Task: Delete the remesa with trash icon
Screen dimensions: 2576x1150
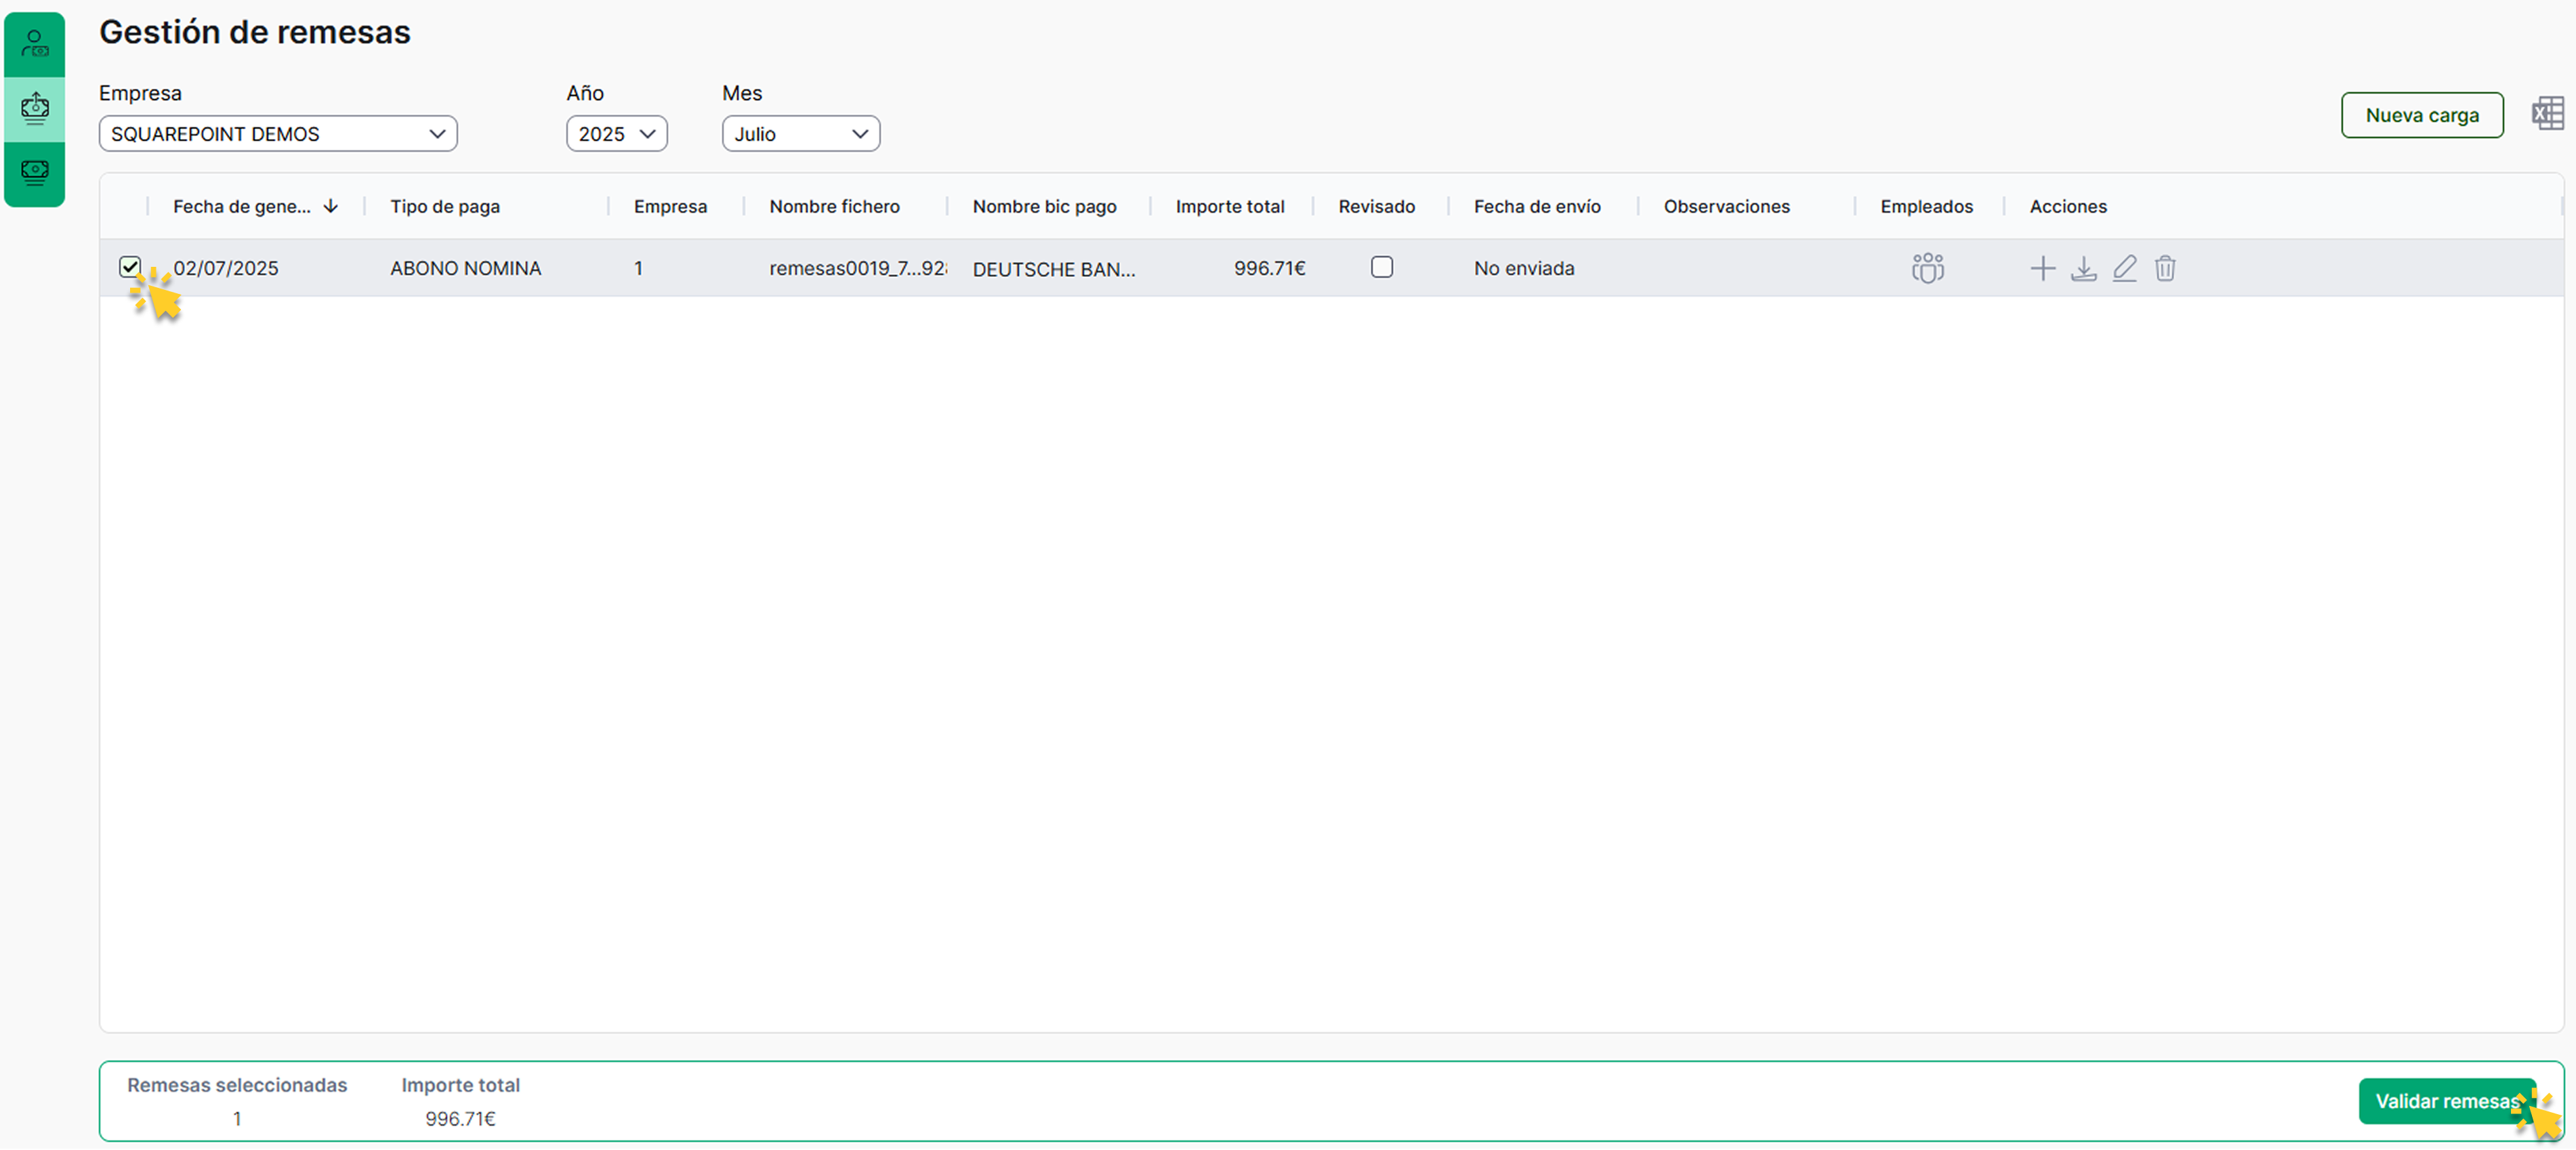Action: pyautogui.click(x=2165, y=268)
